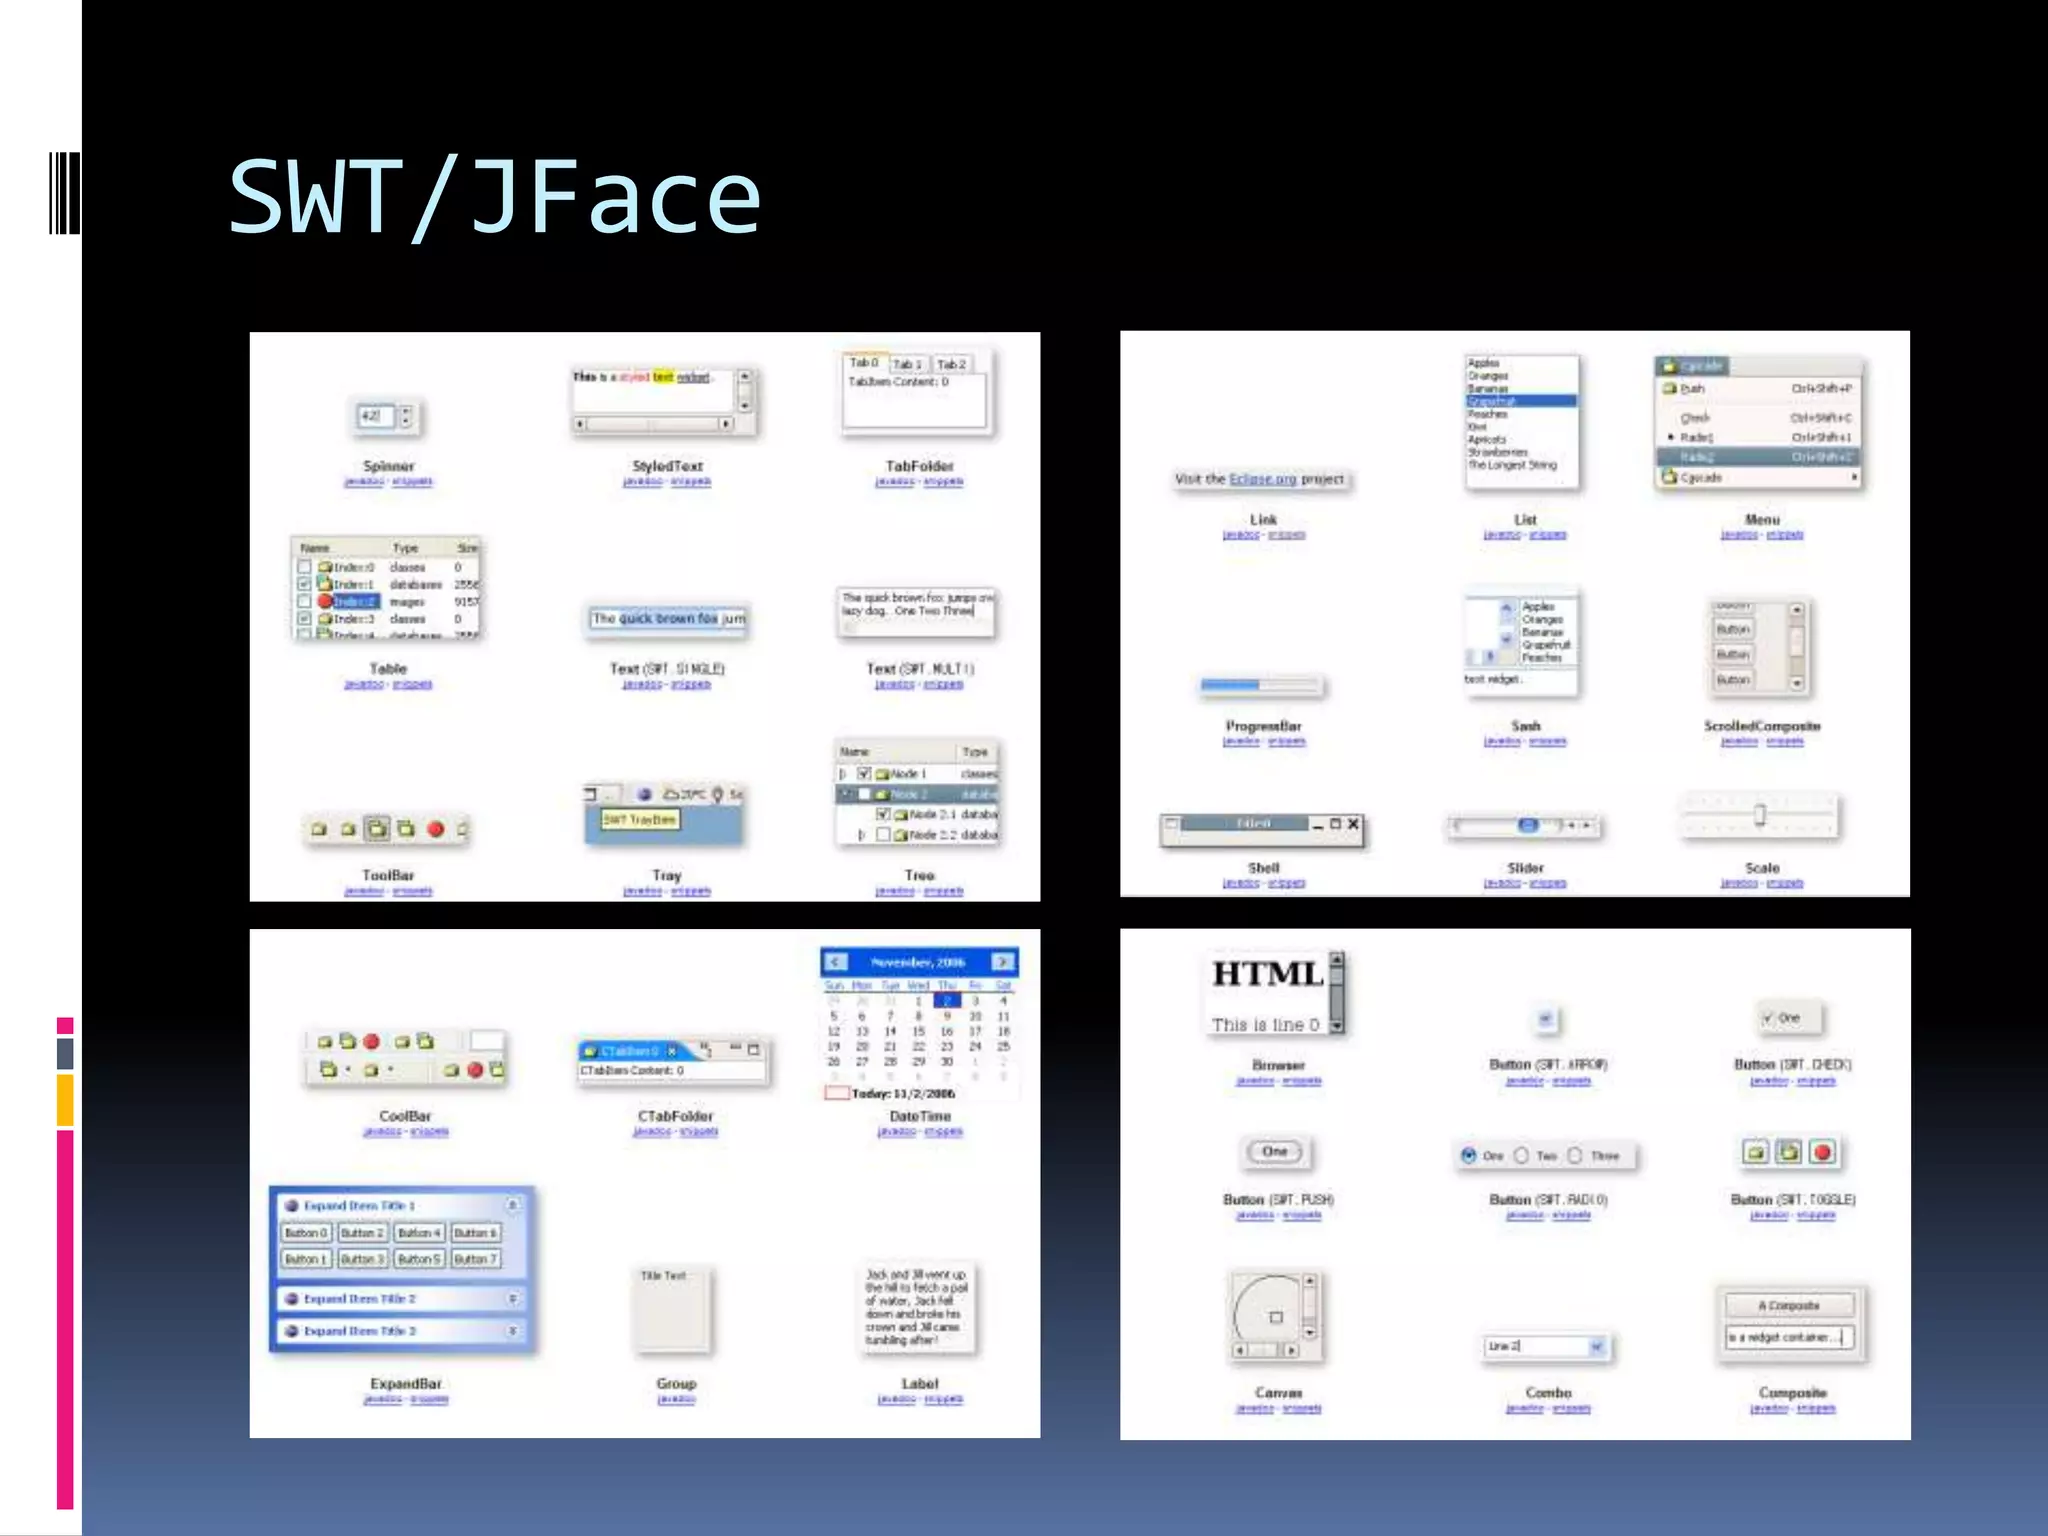This screenshot has height=1536, width=2048.
Task: Close CTabItem 0 with its X icon
Action: [x=672, y=1051]
